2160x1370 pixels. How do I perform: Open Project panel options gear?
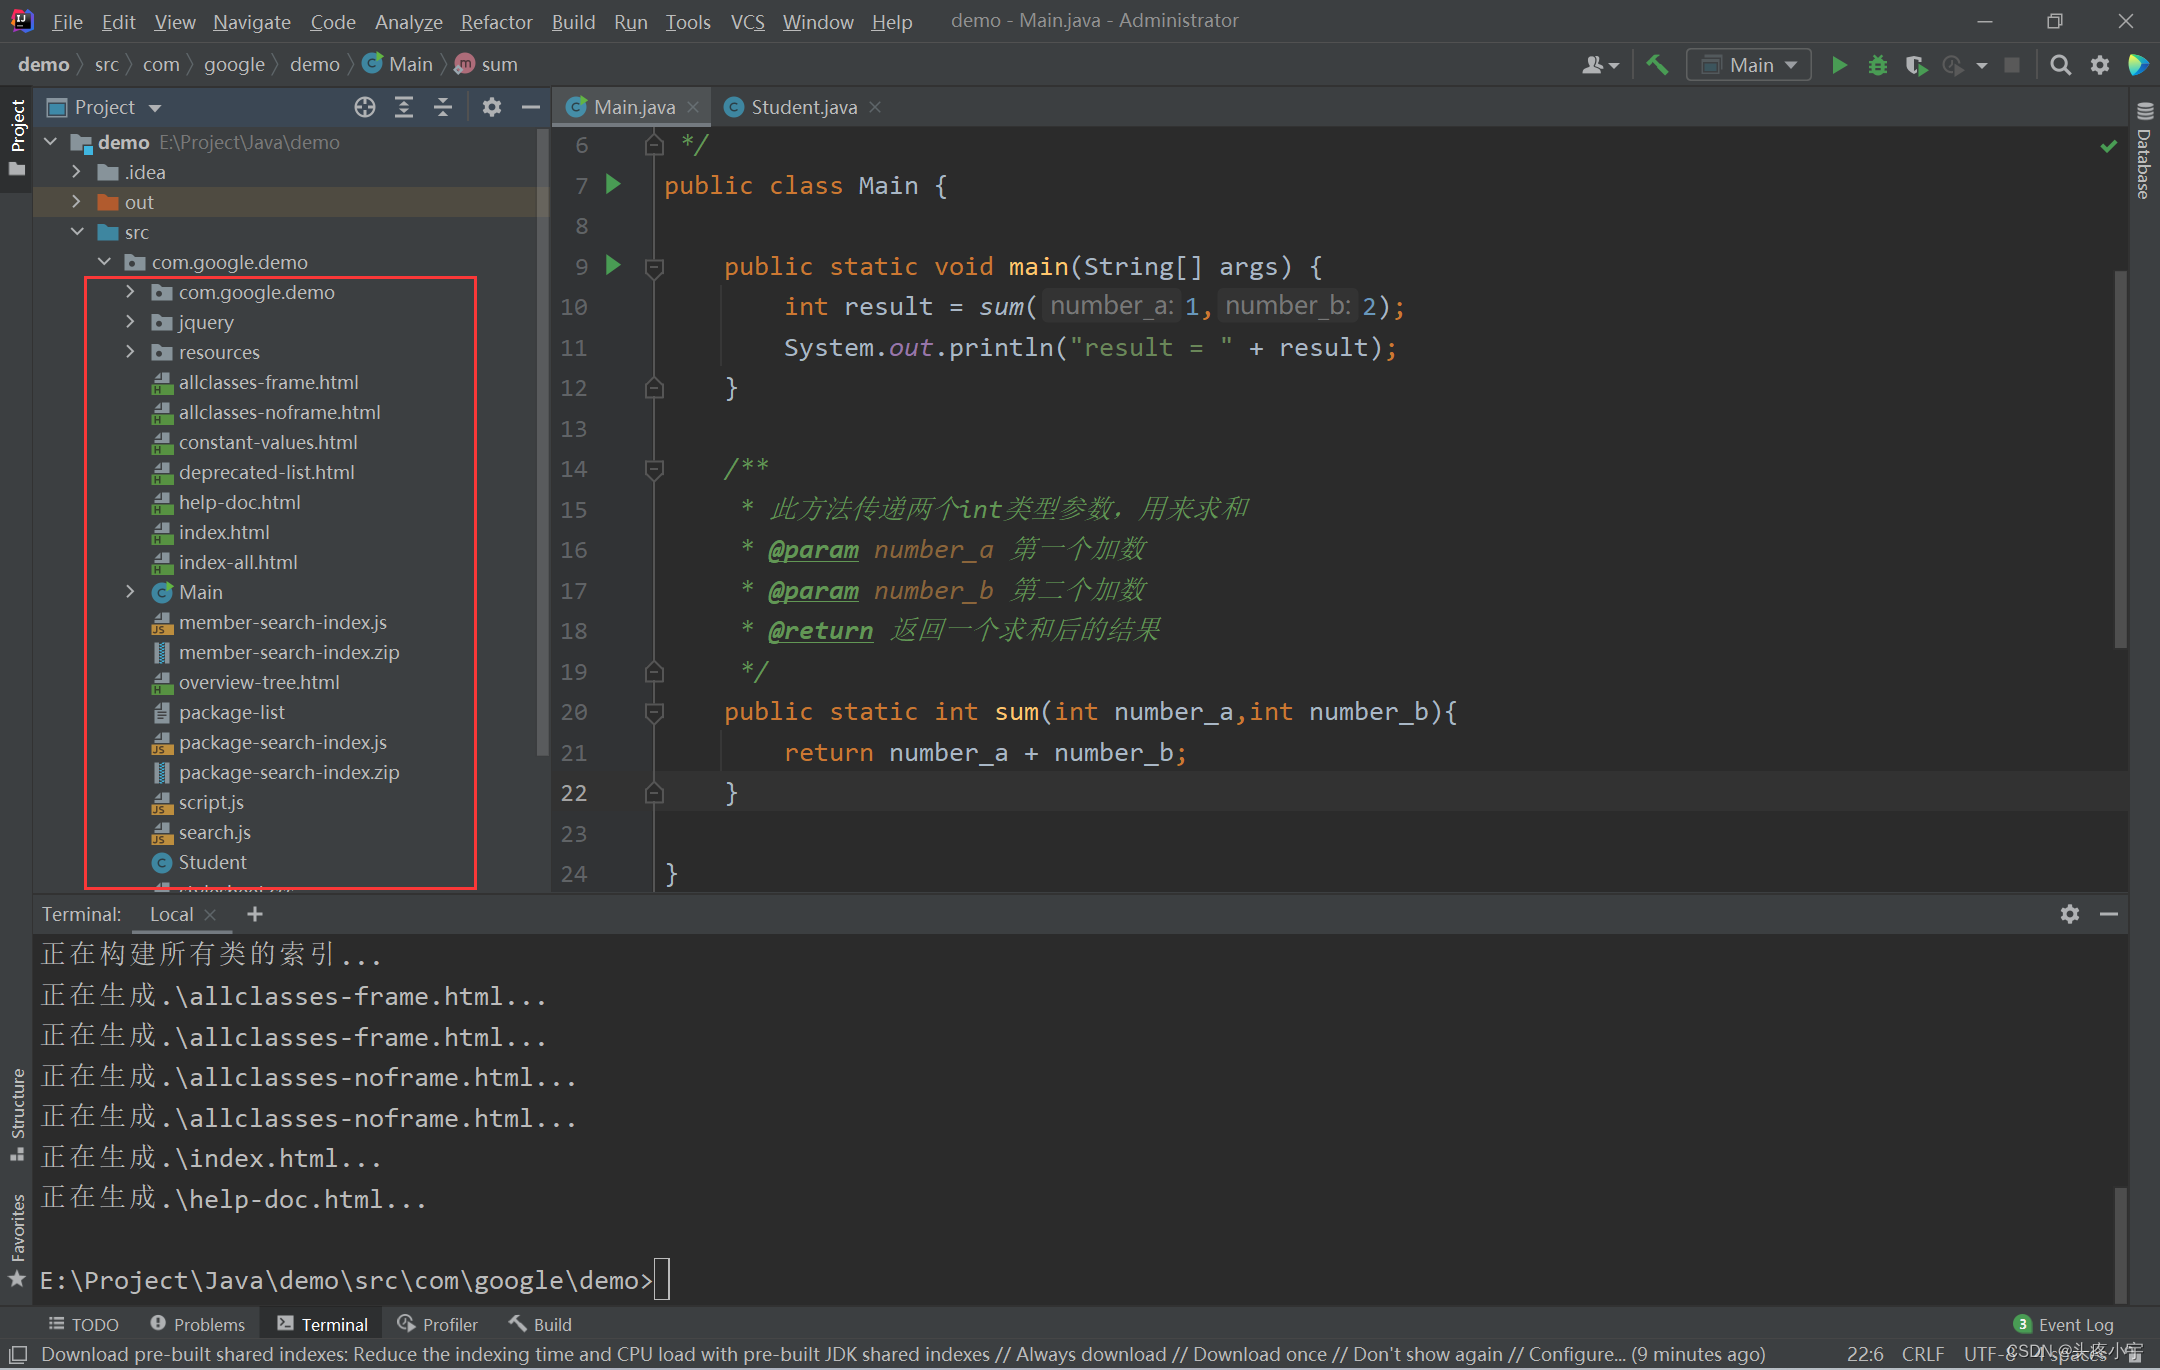click(491, 107)
